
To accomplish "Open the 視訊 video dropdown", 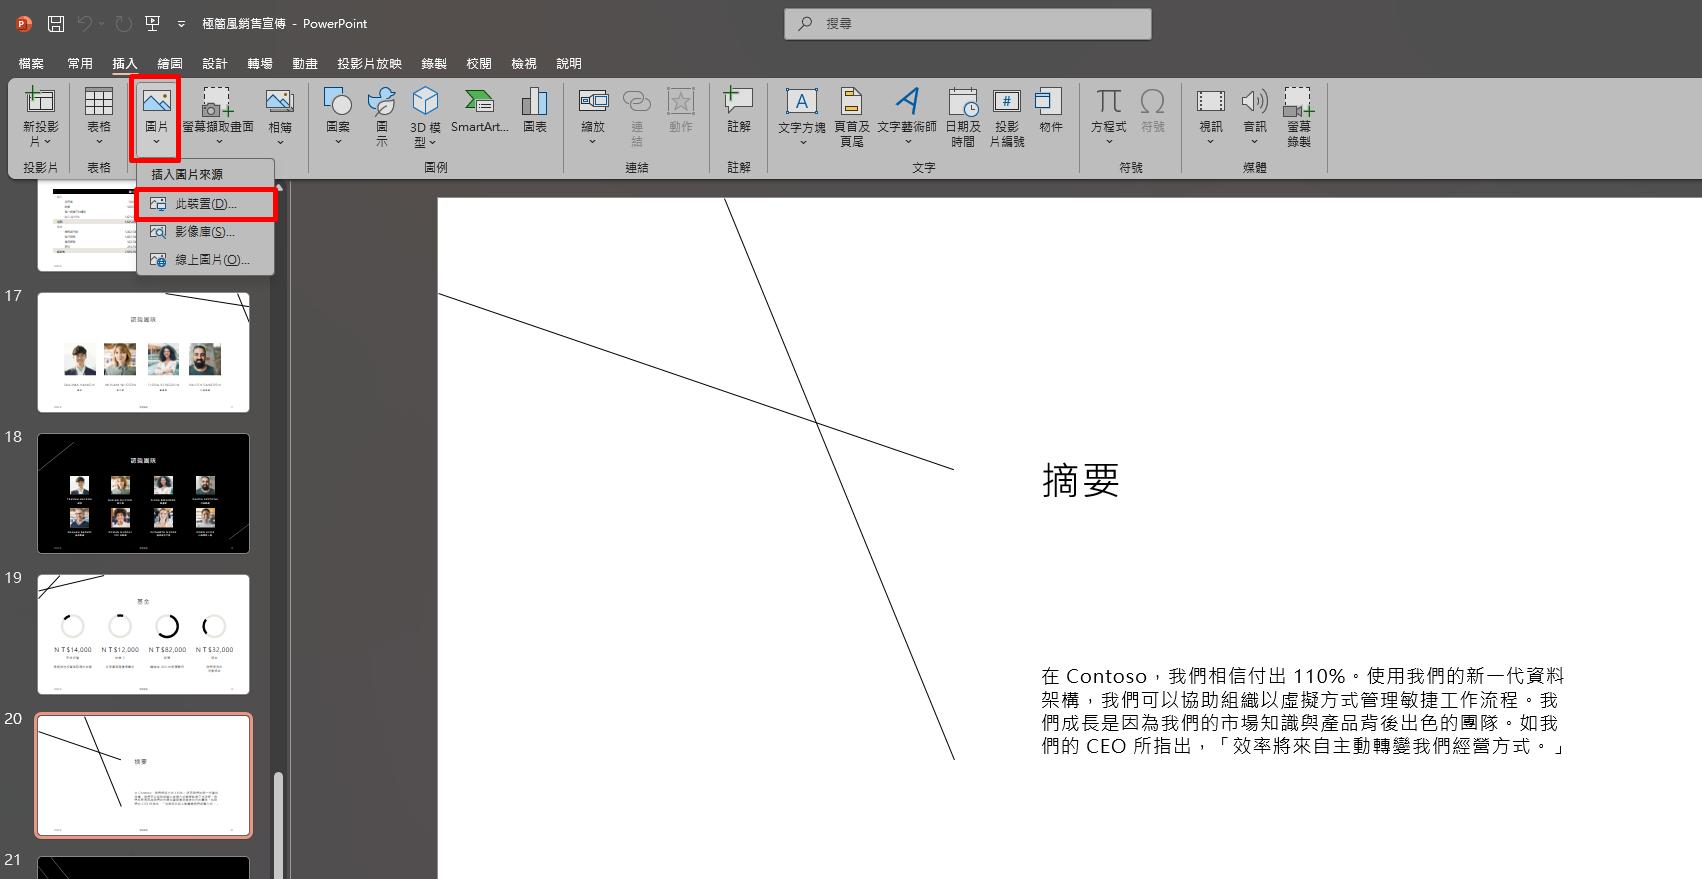I will pyautogui.click(x=1210, y=142).
